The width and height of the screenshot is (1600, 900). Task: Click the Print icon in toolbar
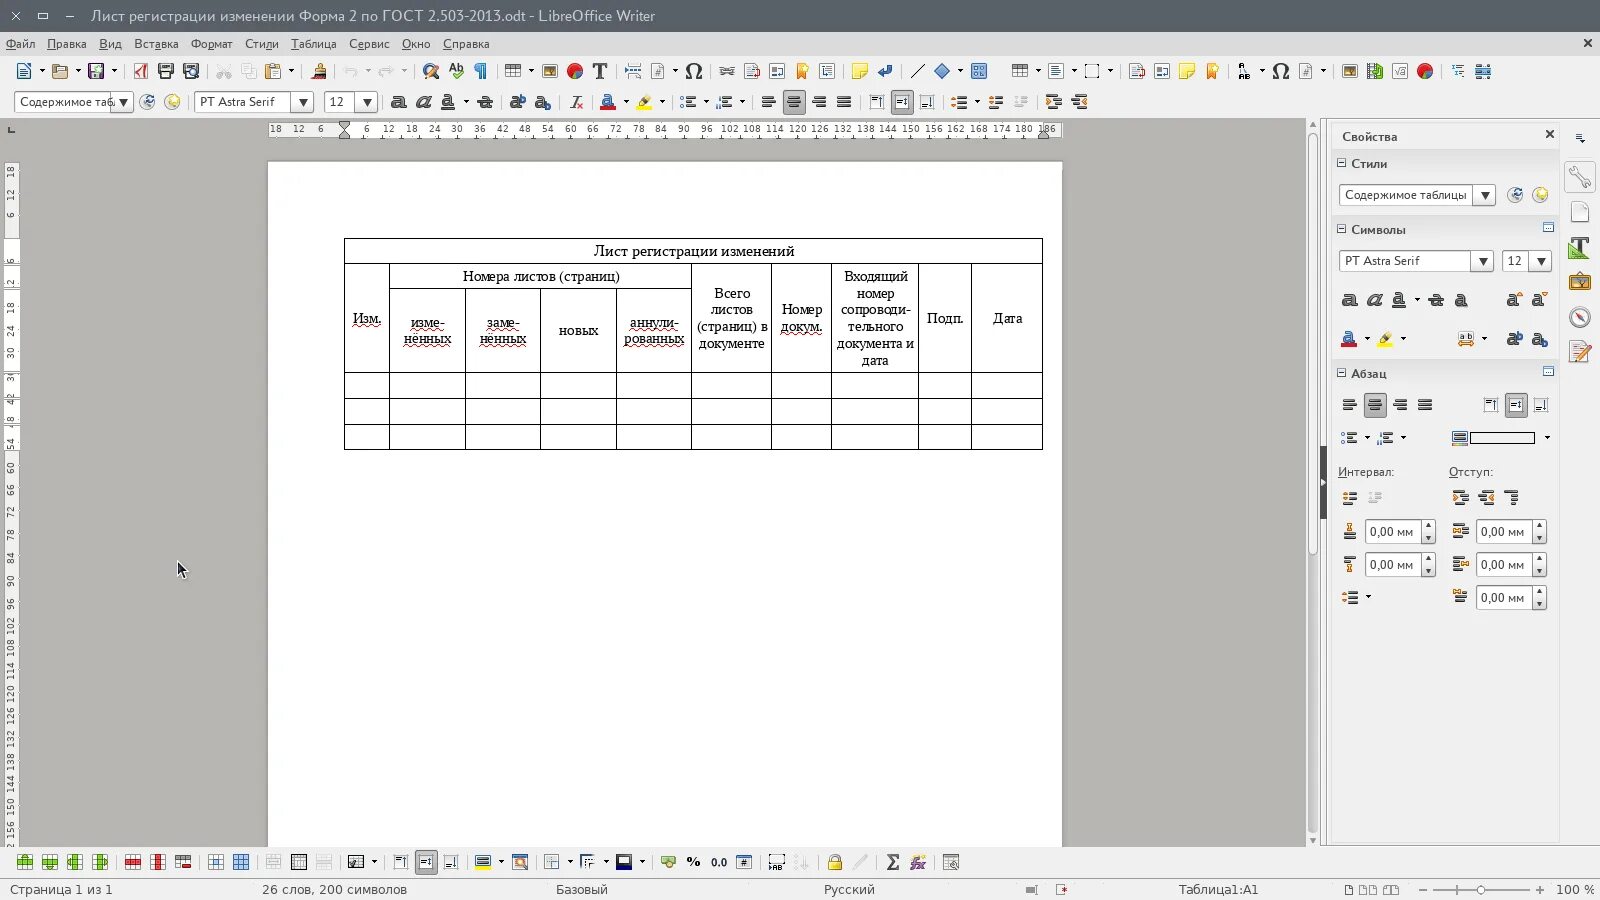click(166, 71)
